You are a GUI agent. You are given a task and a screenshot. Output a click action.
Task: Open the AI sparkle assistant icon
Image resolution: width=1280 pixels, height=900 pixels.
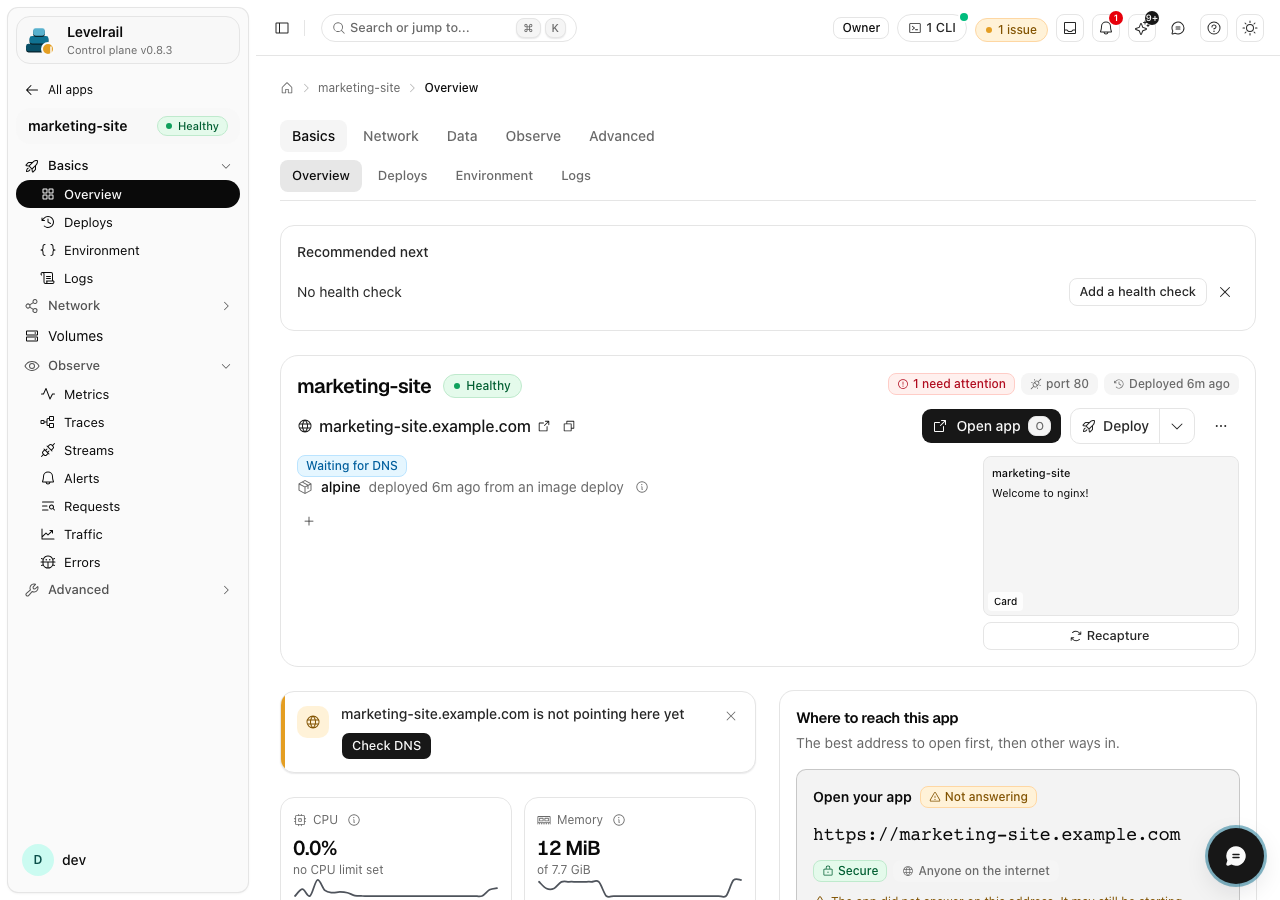(1142, 28)
